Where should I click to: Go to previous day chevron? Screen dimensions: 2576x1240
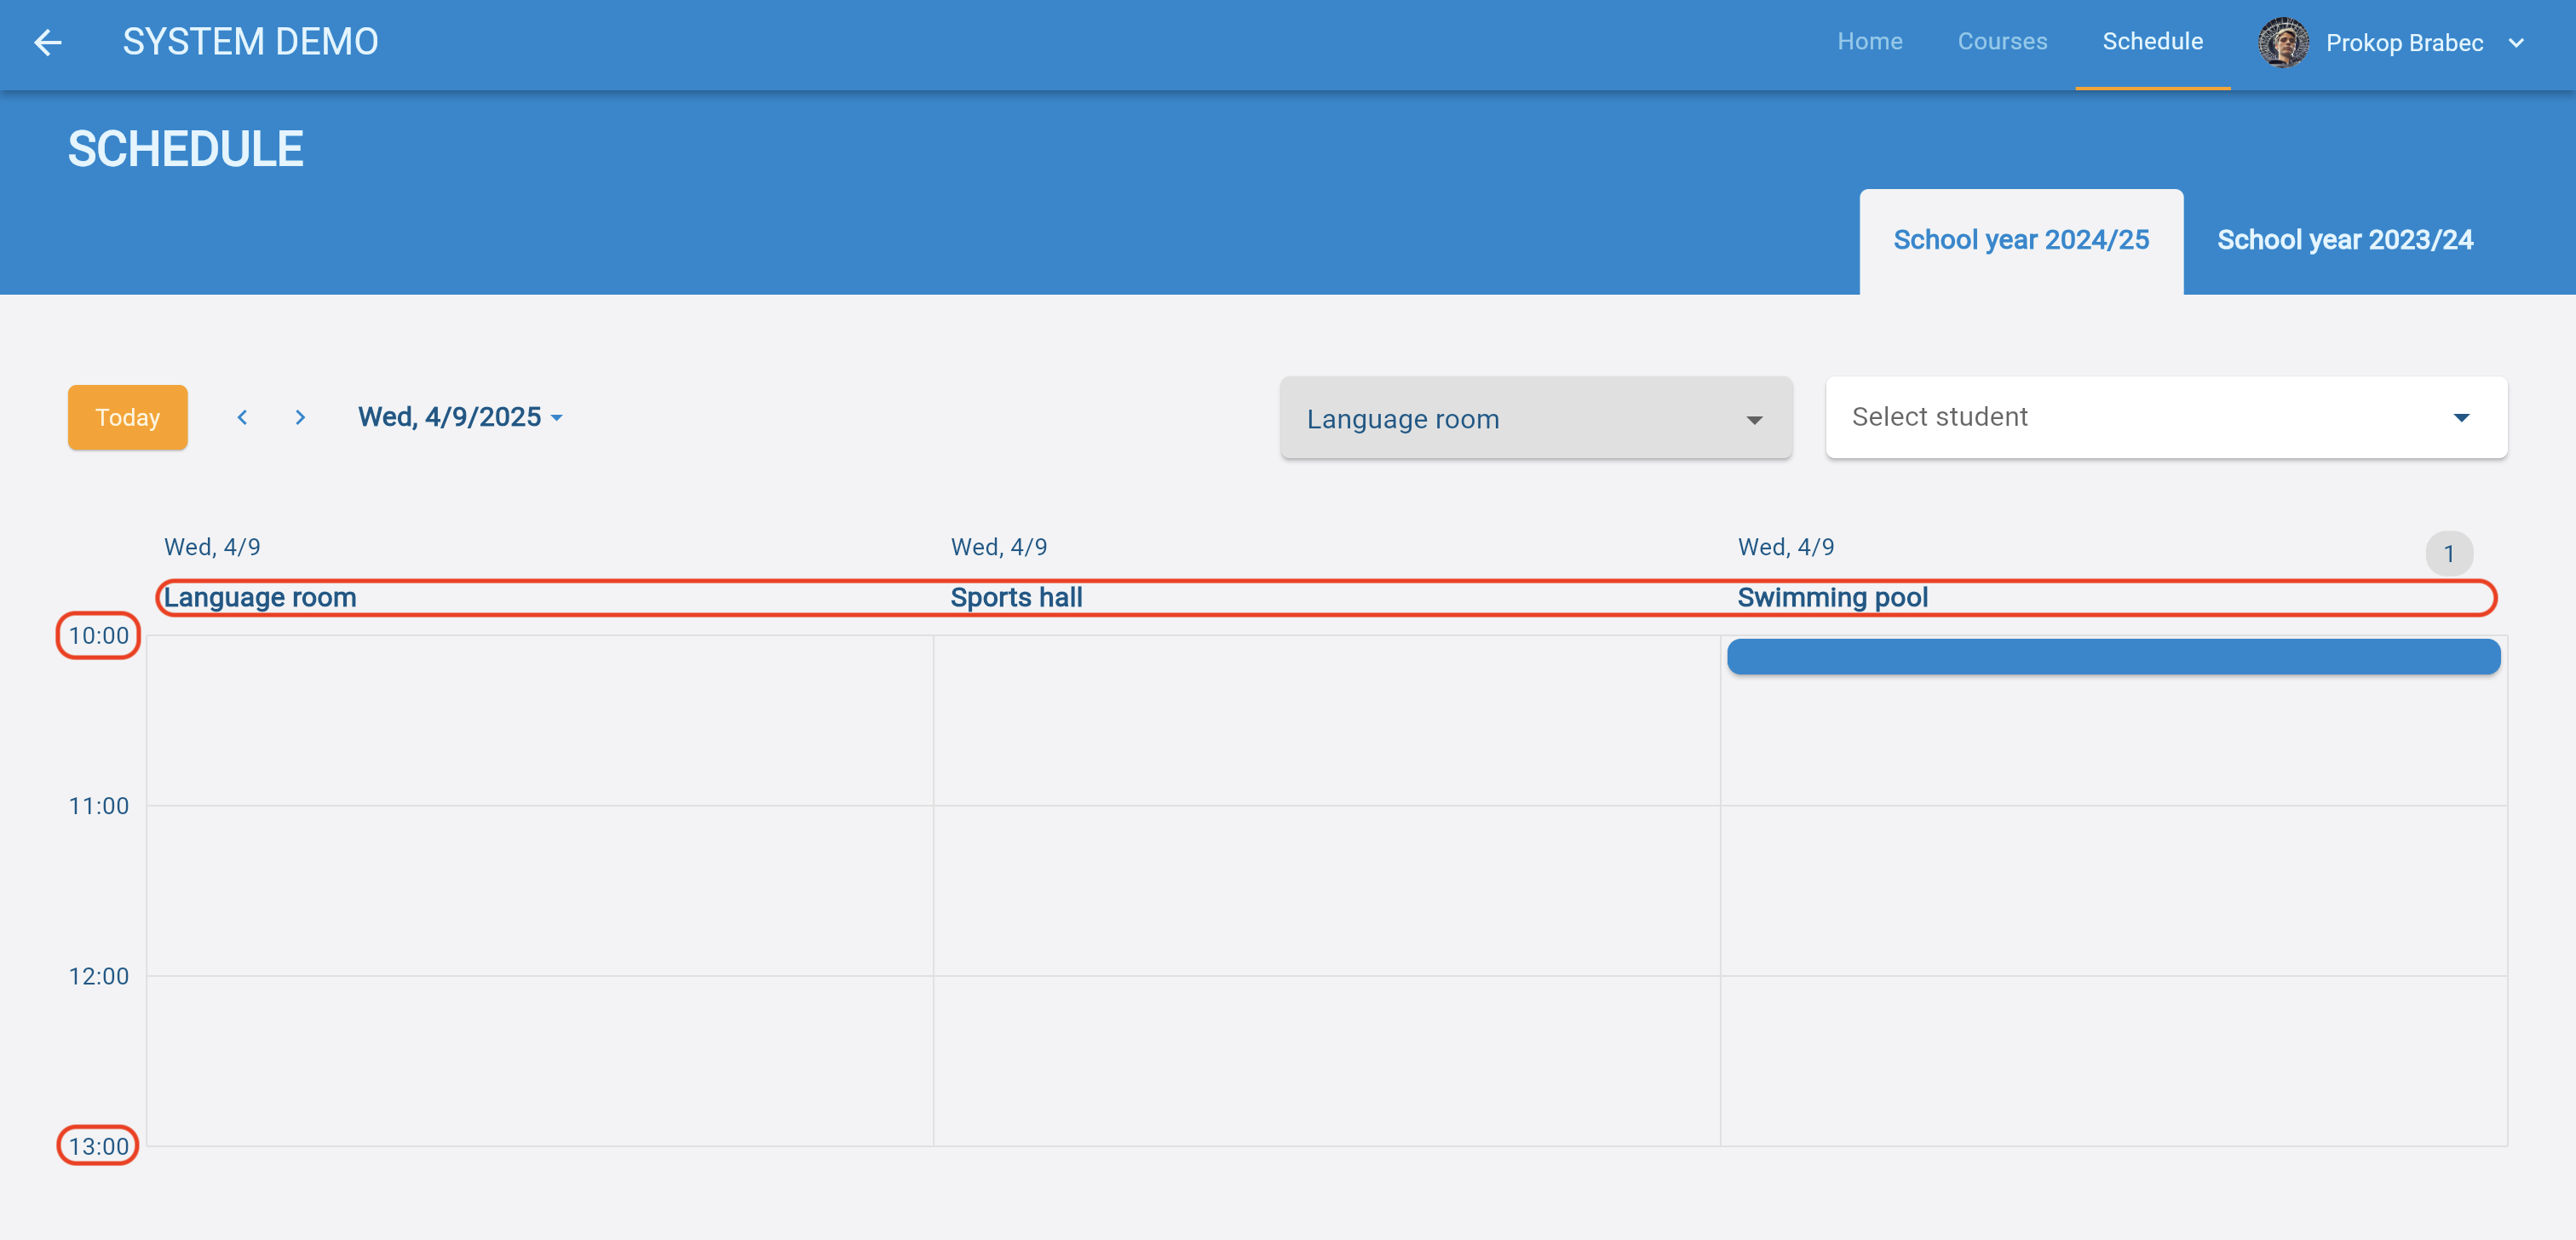(242, 417)
